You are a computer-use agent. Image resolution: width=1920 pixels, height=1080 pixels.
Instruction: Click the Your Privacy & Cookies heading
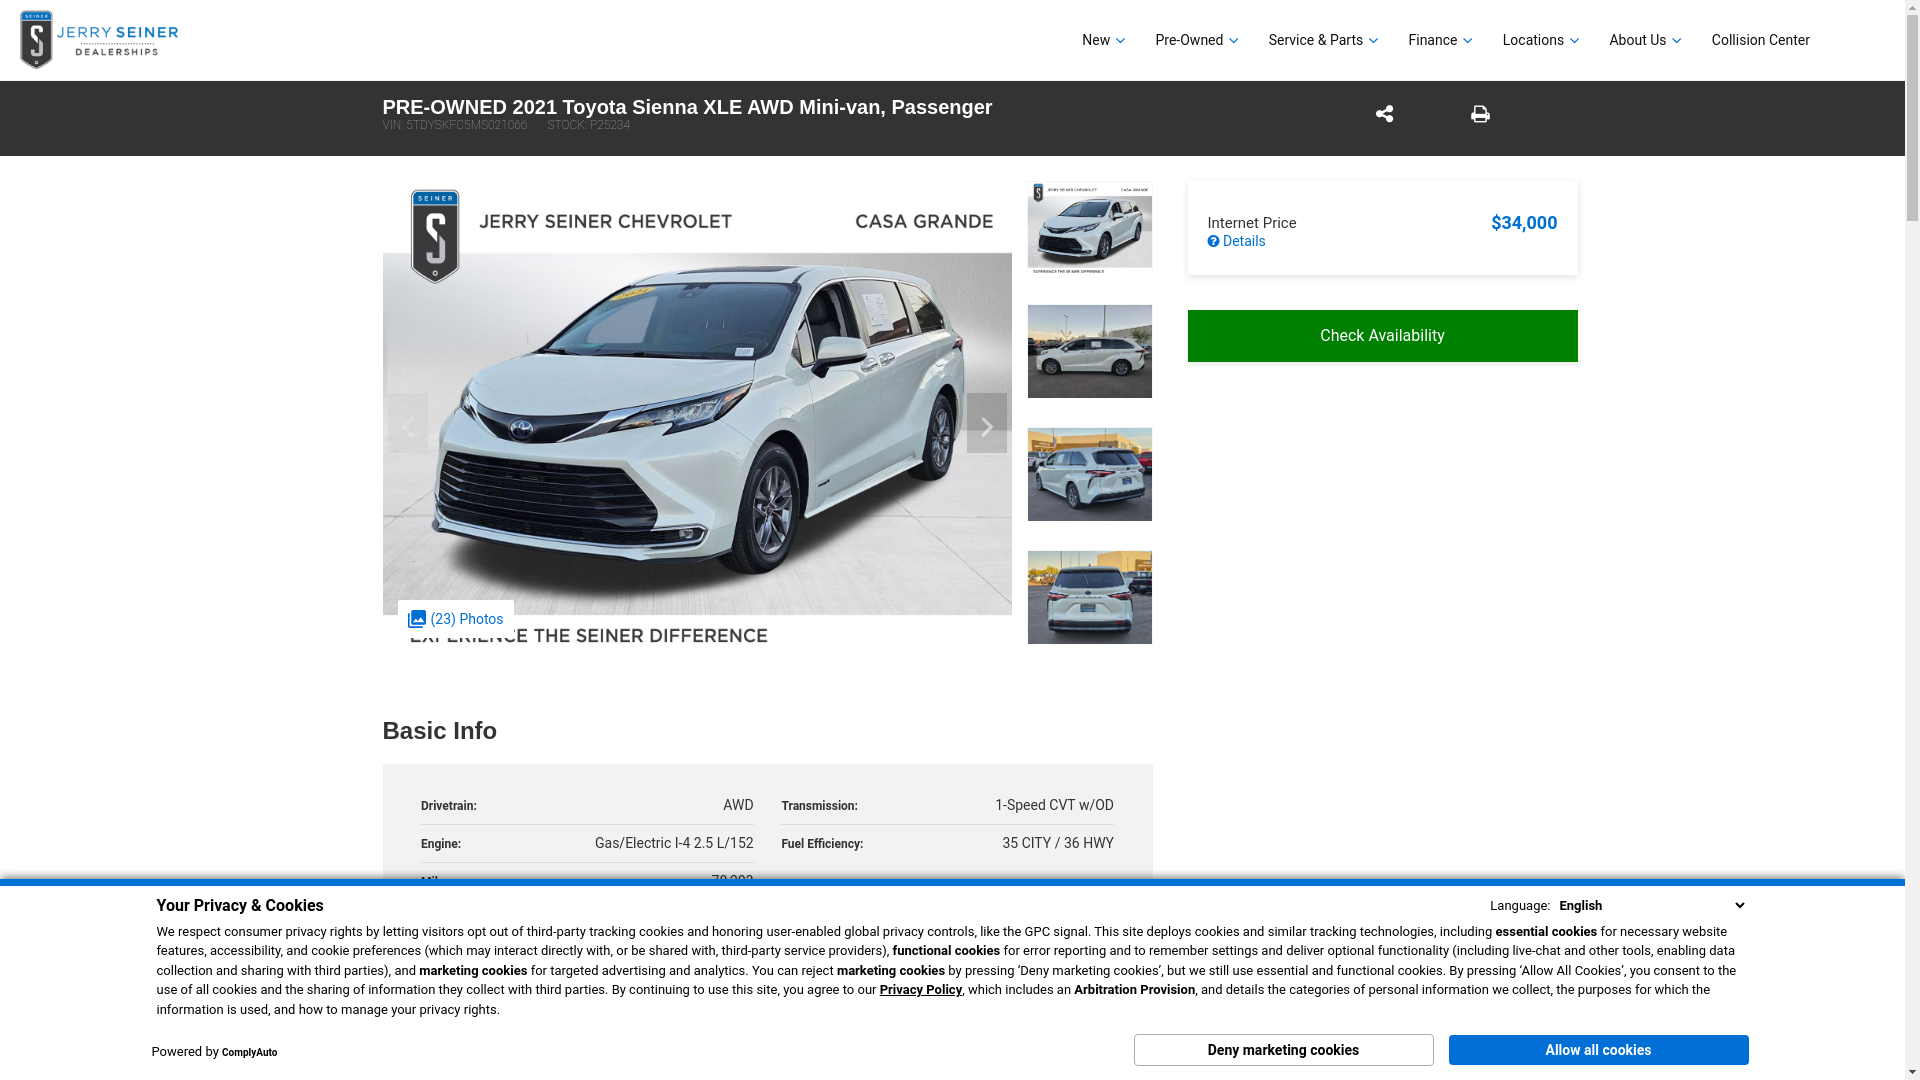point(240,906)
